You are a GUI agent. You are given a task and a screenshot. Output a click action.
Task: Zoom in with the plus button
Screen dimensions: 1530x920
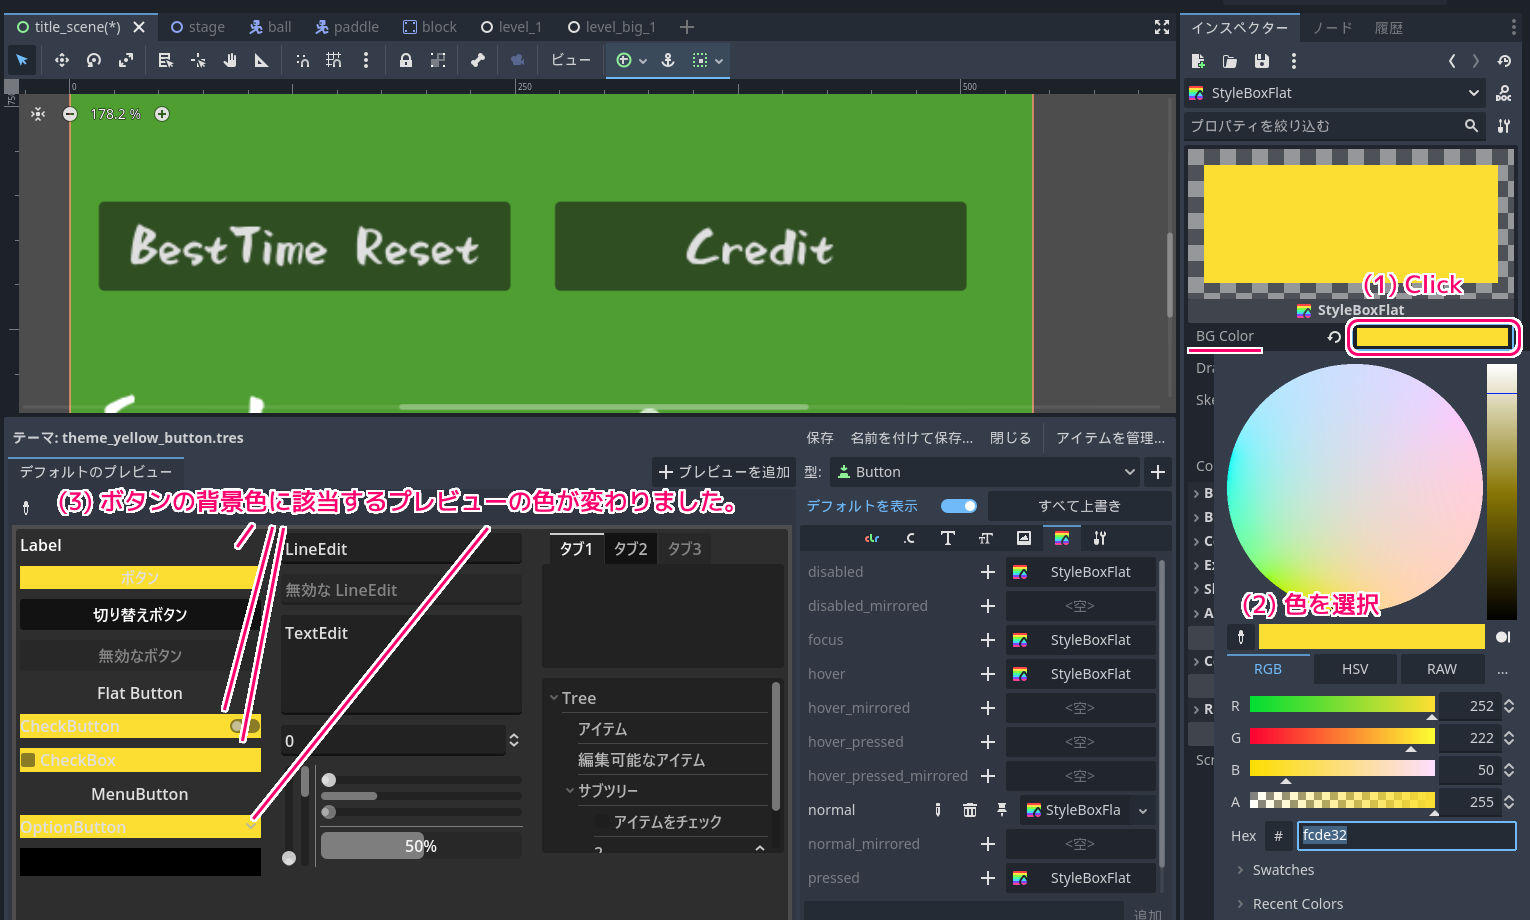(162, 114)
